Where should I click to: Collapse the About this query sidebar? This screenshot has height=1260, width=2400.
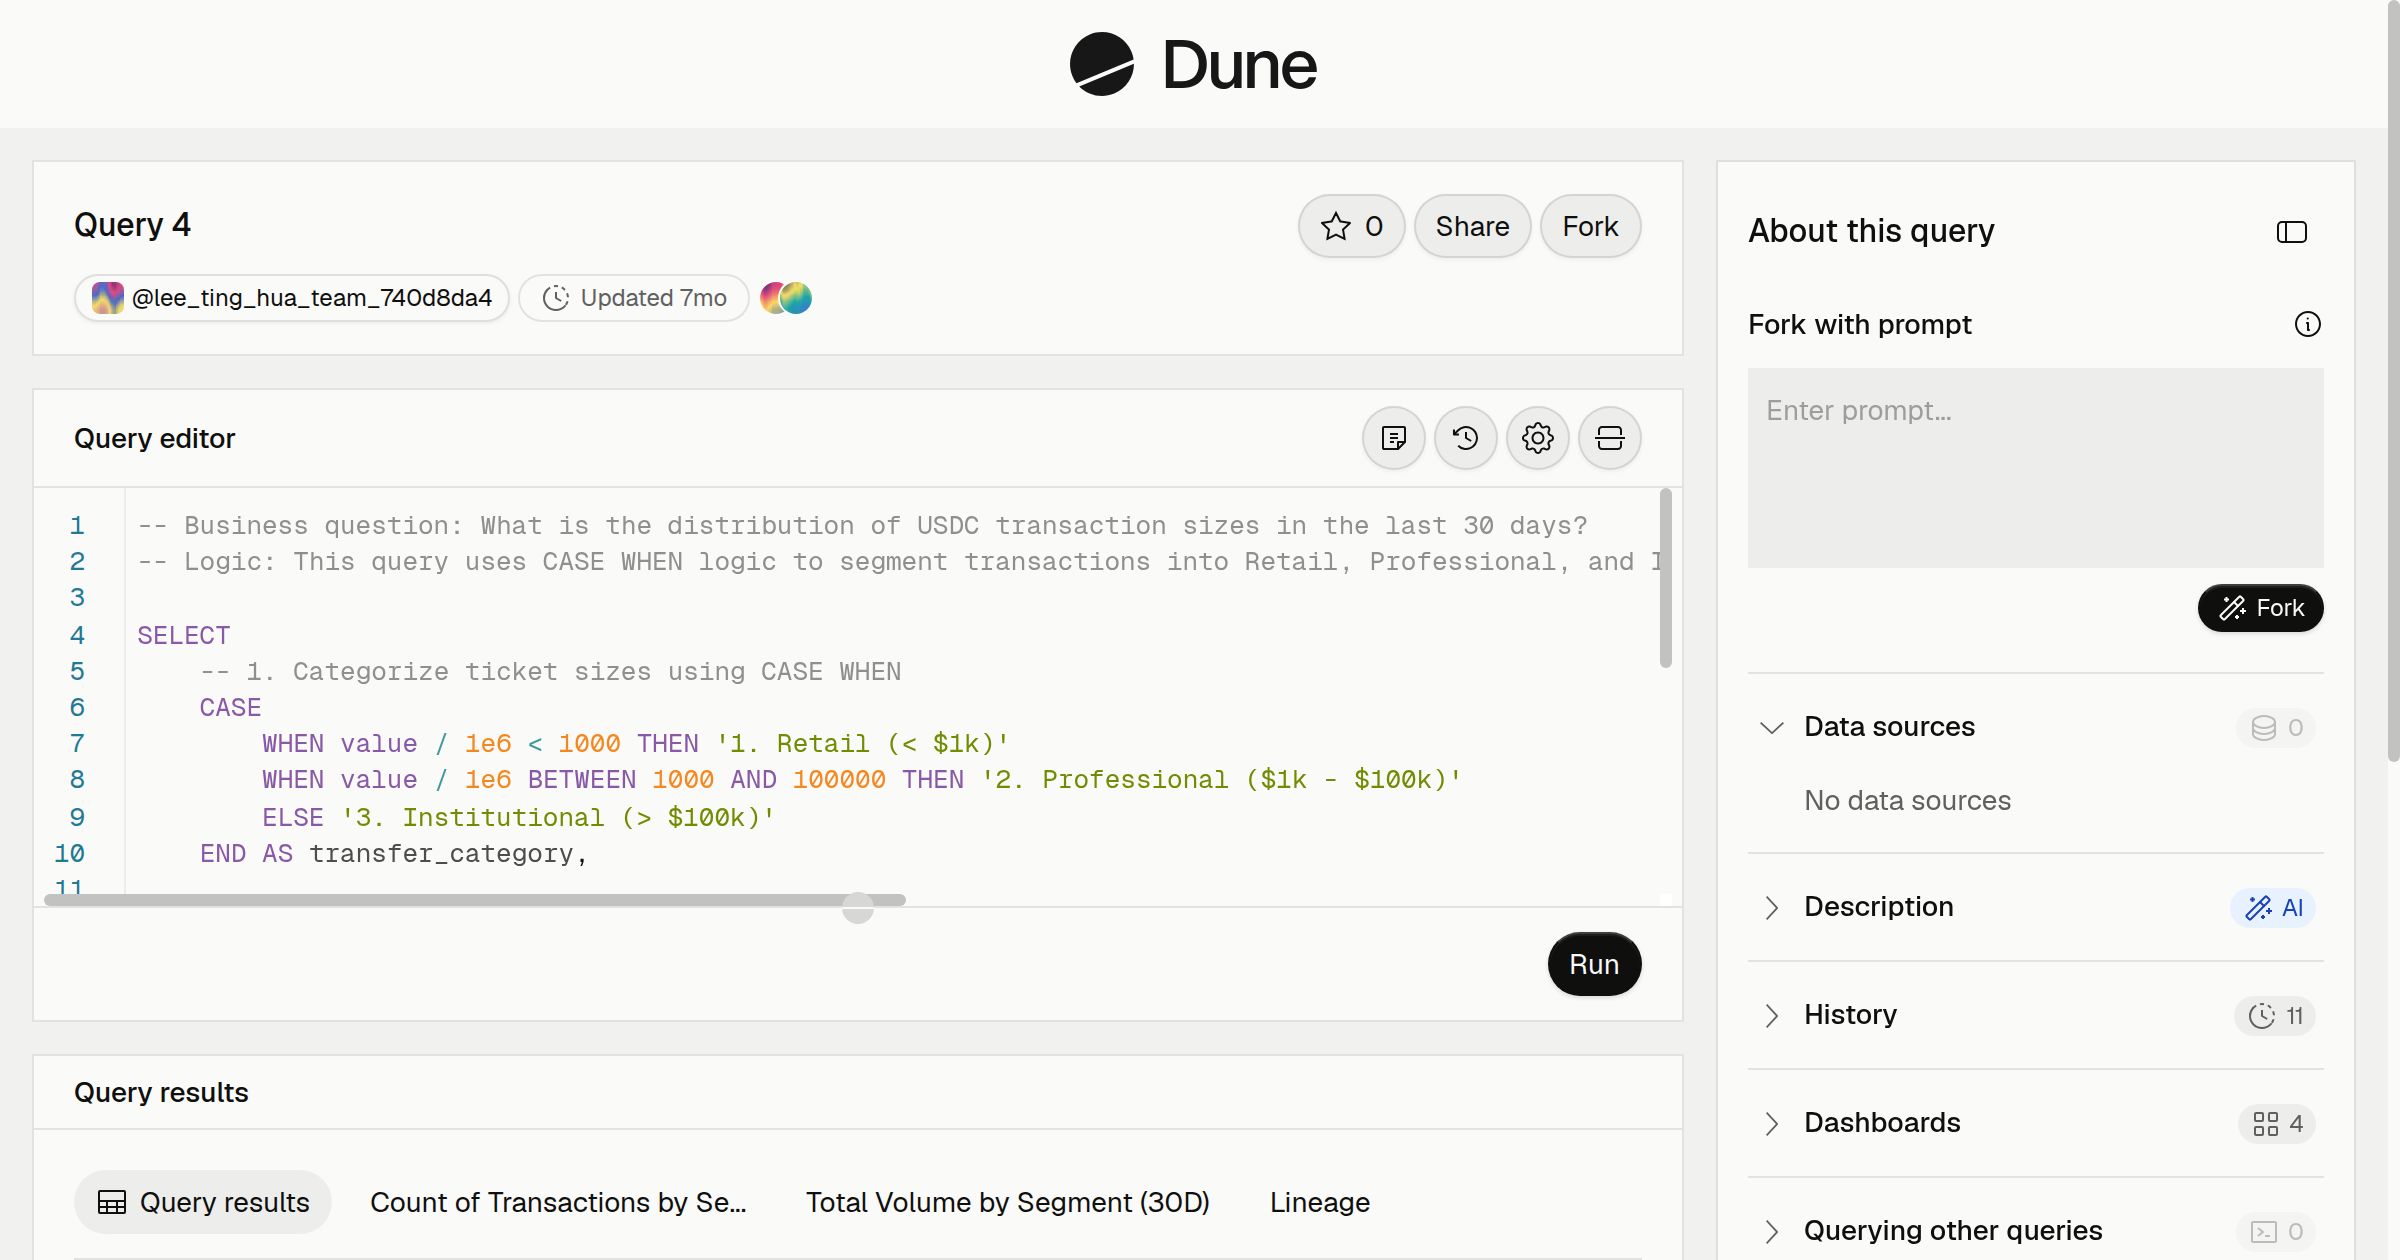tap(2291, 232)
